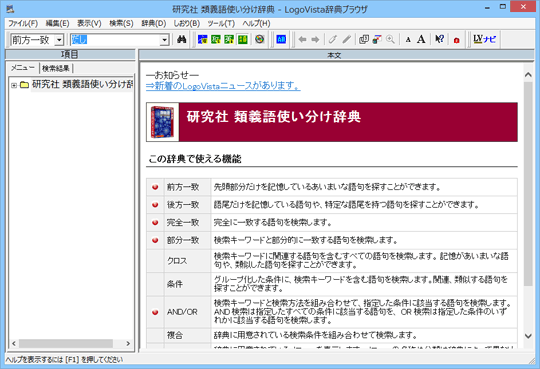Screen dimensions: 540x369
Task: Click the folder icon for 研究社 類義語使い分け辞典
Action: tap(24, 84)
